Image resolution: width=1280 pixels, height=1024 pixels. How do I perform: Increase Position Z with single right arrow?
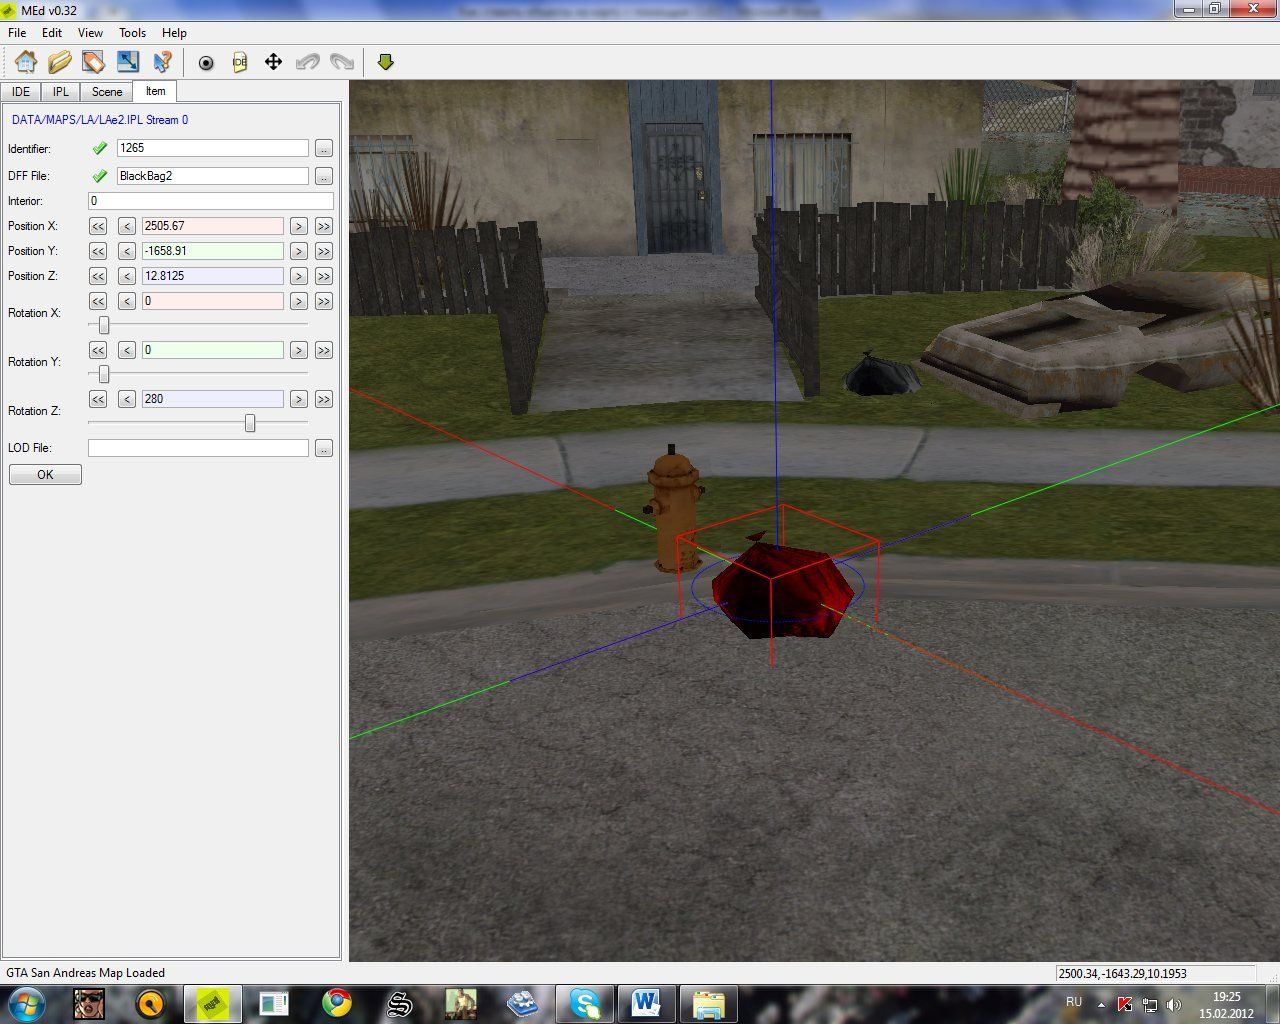click(x=298, y=276)
